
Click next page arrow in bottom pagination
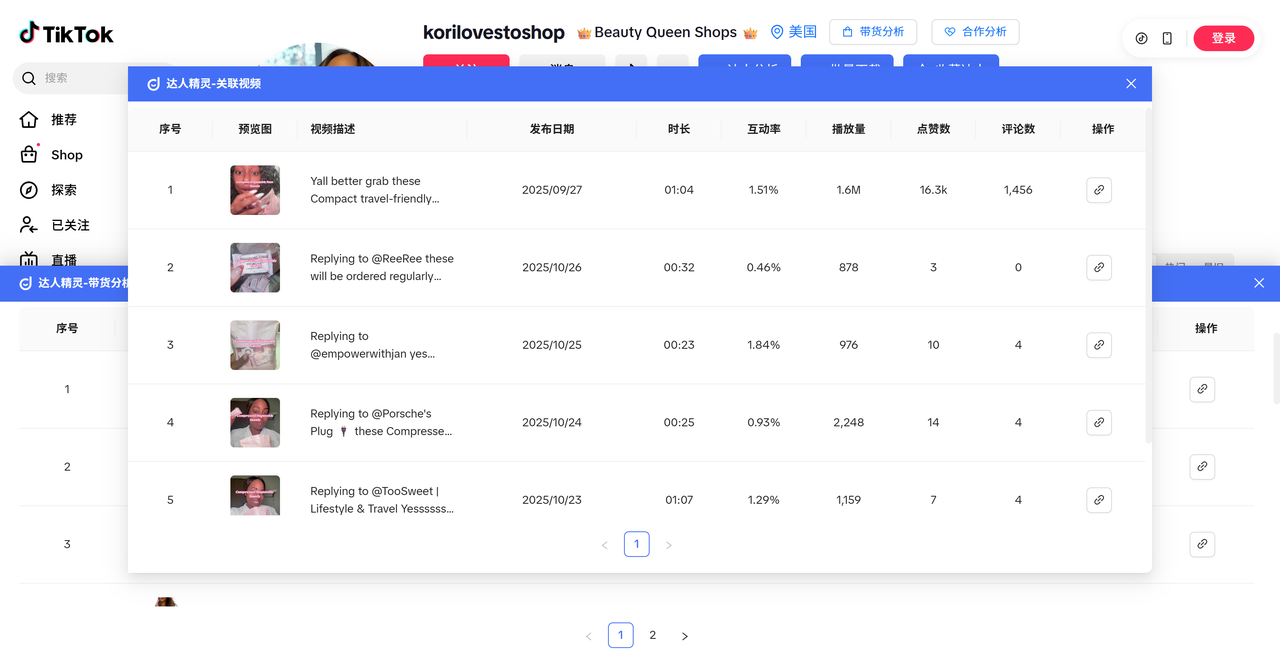685,636
